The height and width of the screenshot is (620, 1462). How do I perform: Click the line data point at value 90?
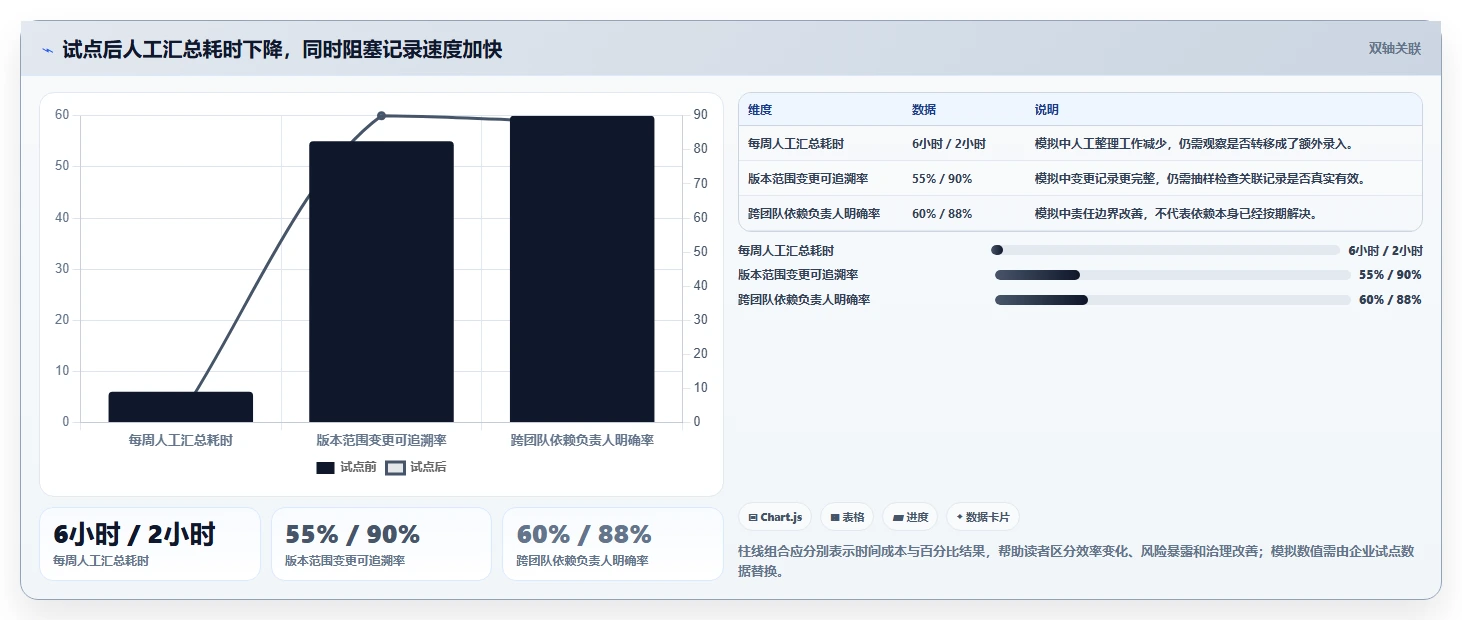coord(381,116)
